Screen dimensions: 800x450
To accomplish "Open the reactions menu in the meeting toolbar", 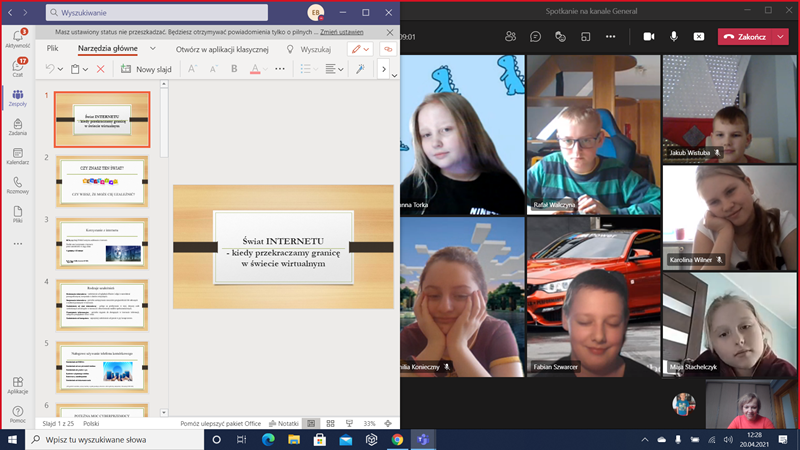I will tap(561, 36).
